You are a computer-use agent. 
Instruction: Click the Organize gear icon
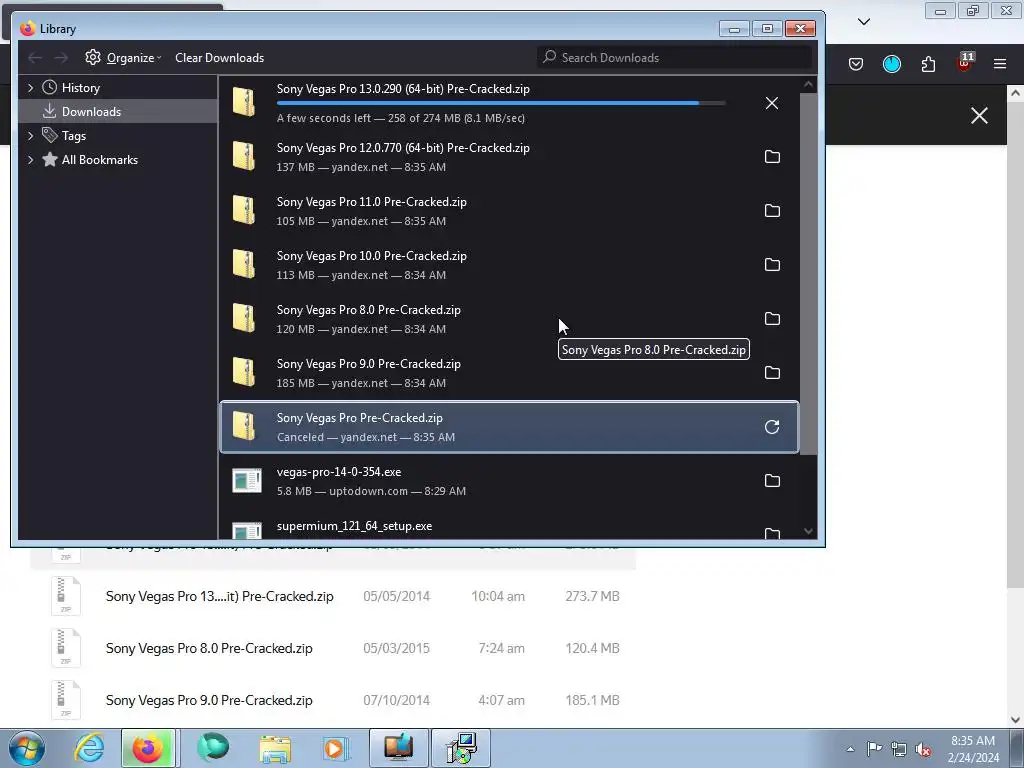coord(93,57)
